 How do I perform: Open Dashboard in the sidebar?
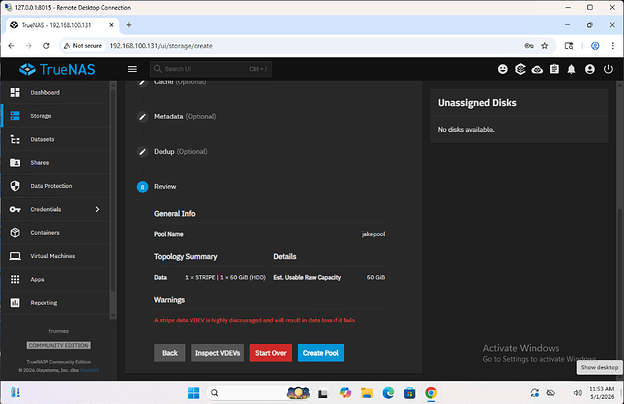tap(56, 92)
